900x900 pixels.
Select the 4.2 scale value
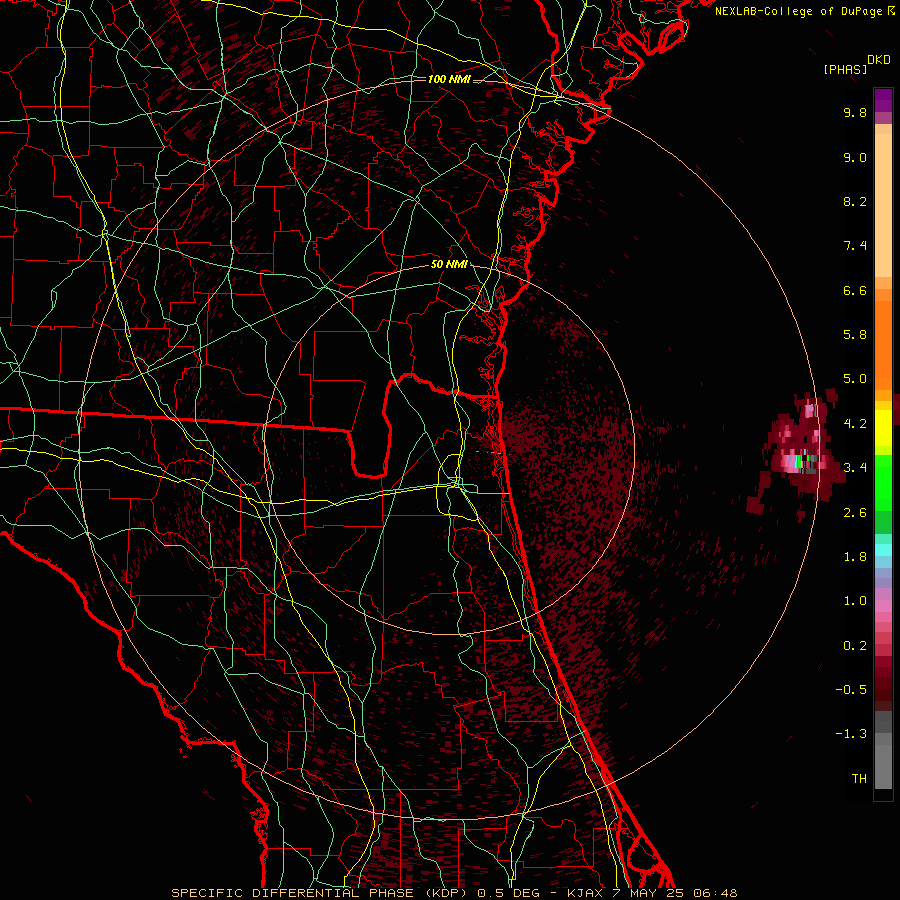[x=855, y=424]
